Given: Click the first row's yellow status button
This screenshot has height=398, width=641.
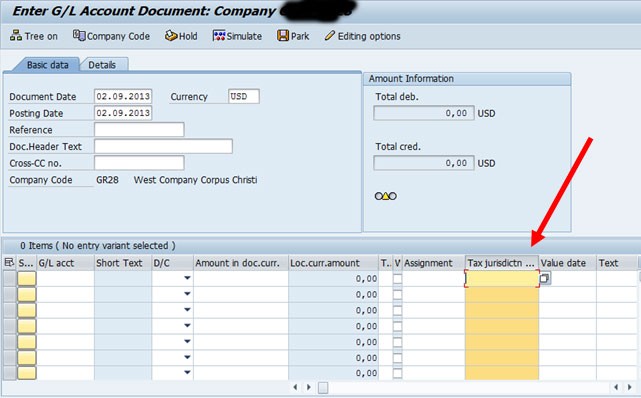Looking at the screenshot, I should click(x=27, y=279).
